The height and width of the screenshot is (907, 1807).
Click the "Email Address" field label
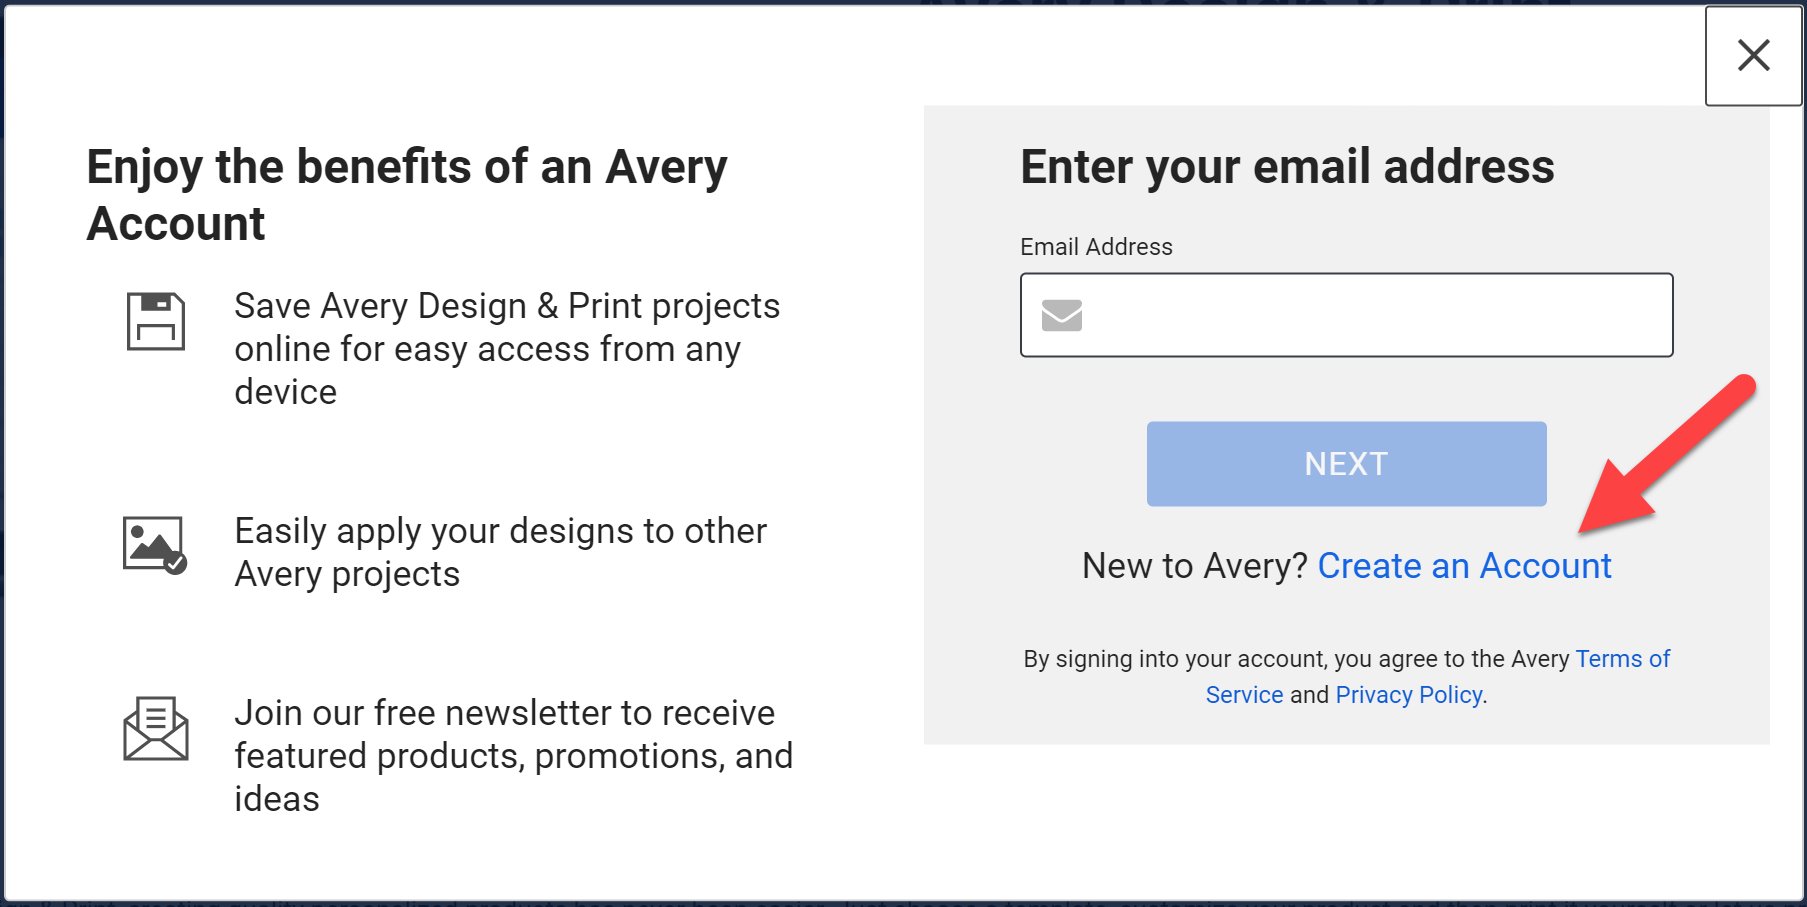point(1096,247)
